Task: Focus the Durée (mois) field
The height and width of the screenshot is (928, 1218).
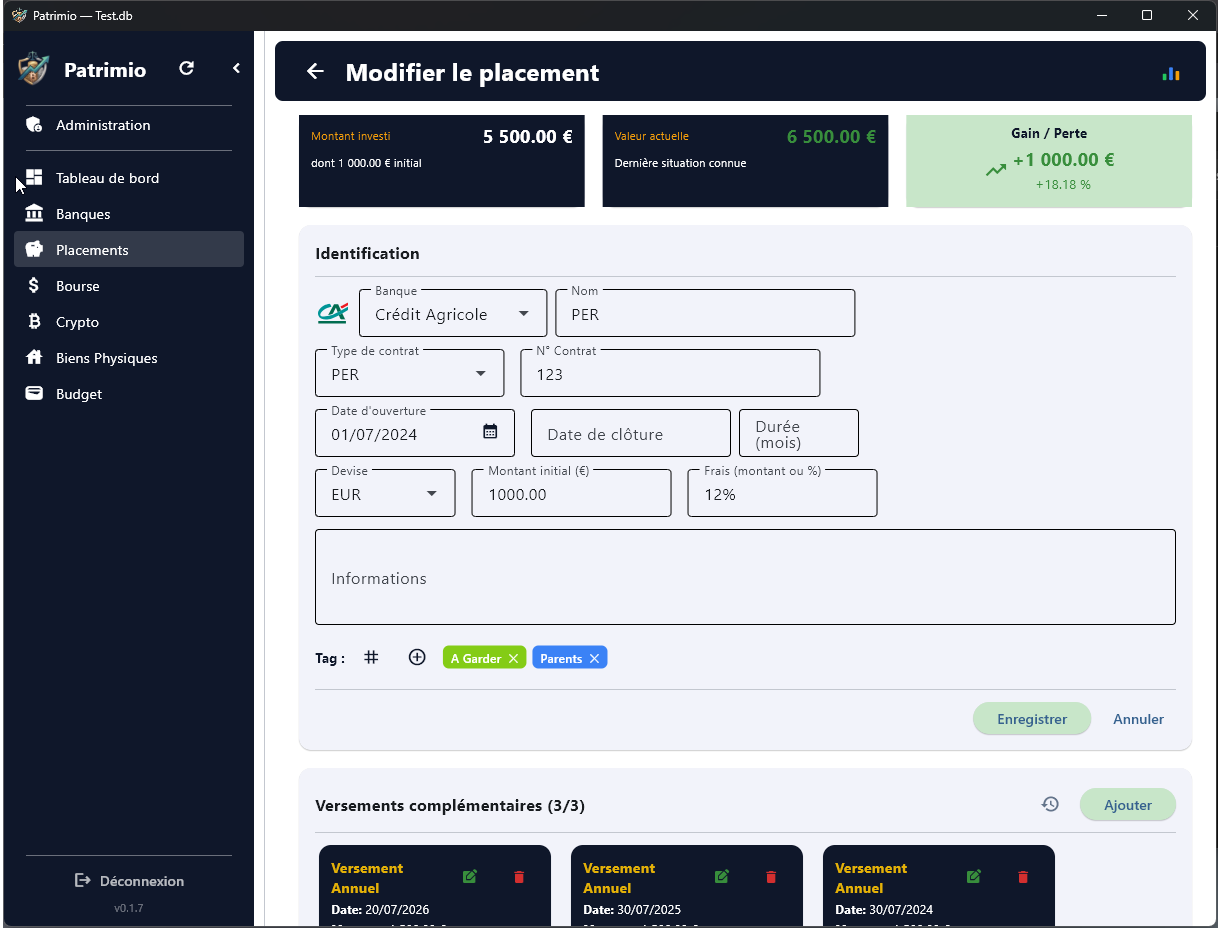Action: point(799,434)
